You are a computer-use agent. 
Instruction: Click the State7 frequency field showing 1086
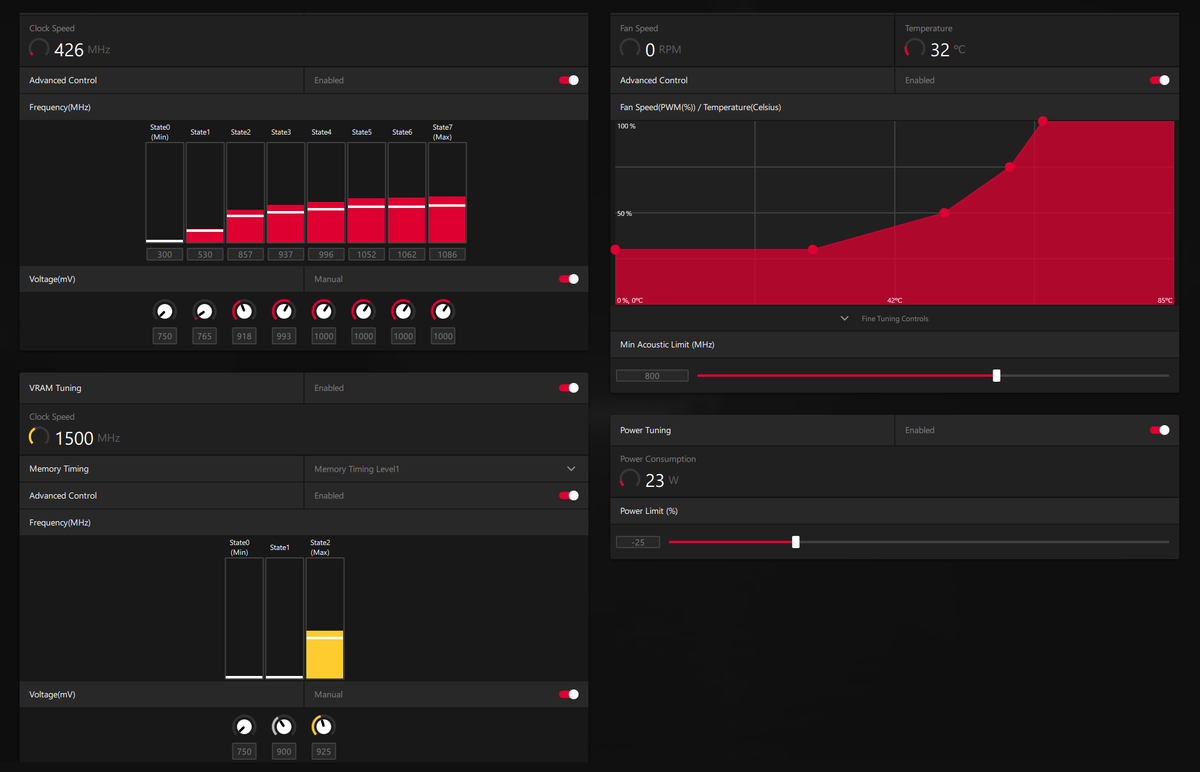447,255
